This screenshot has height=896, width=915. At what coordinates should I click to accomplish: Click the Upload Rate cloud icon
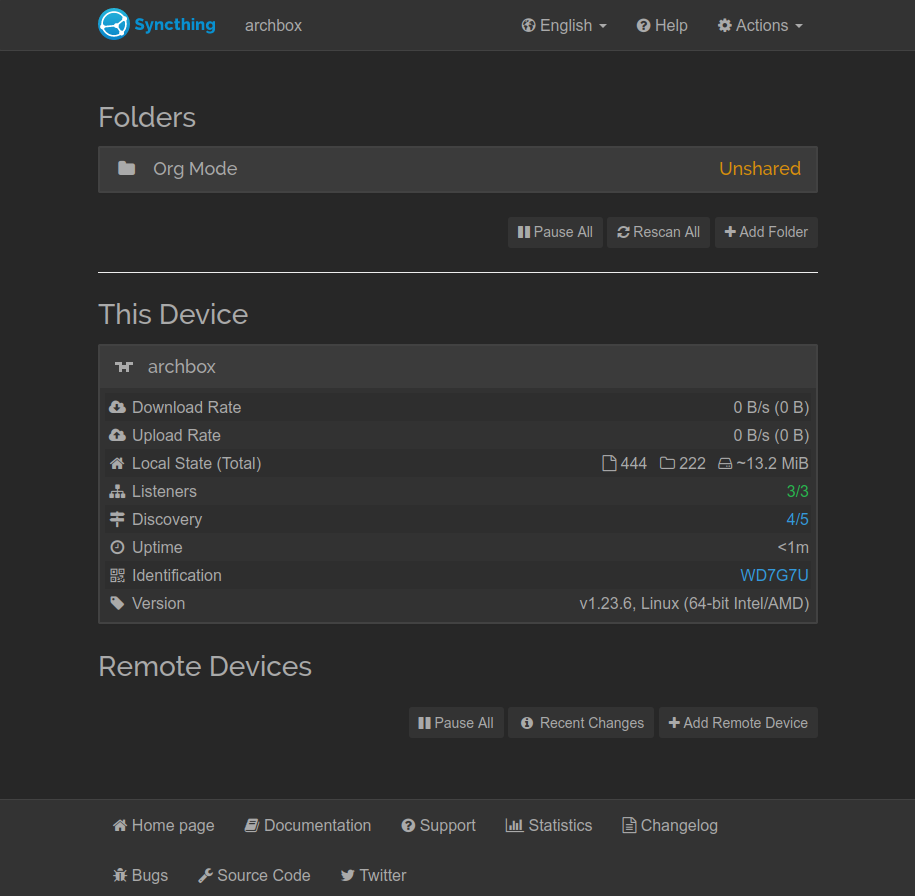117,435
